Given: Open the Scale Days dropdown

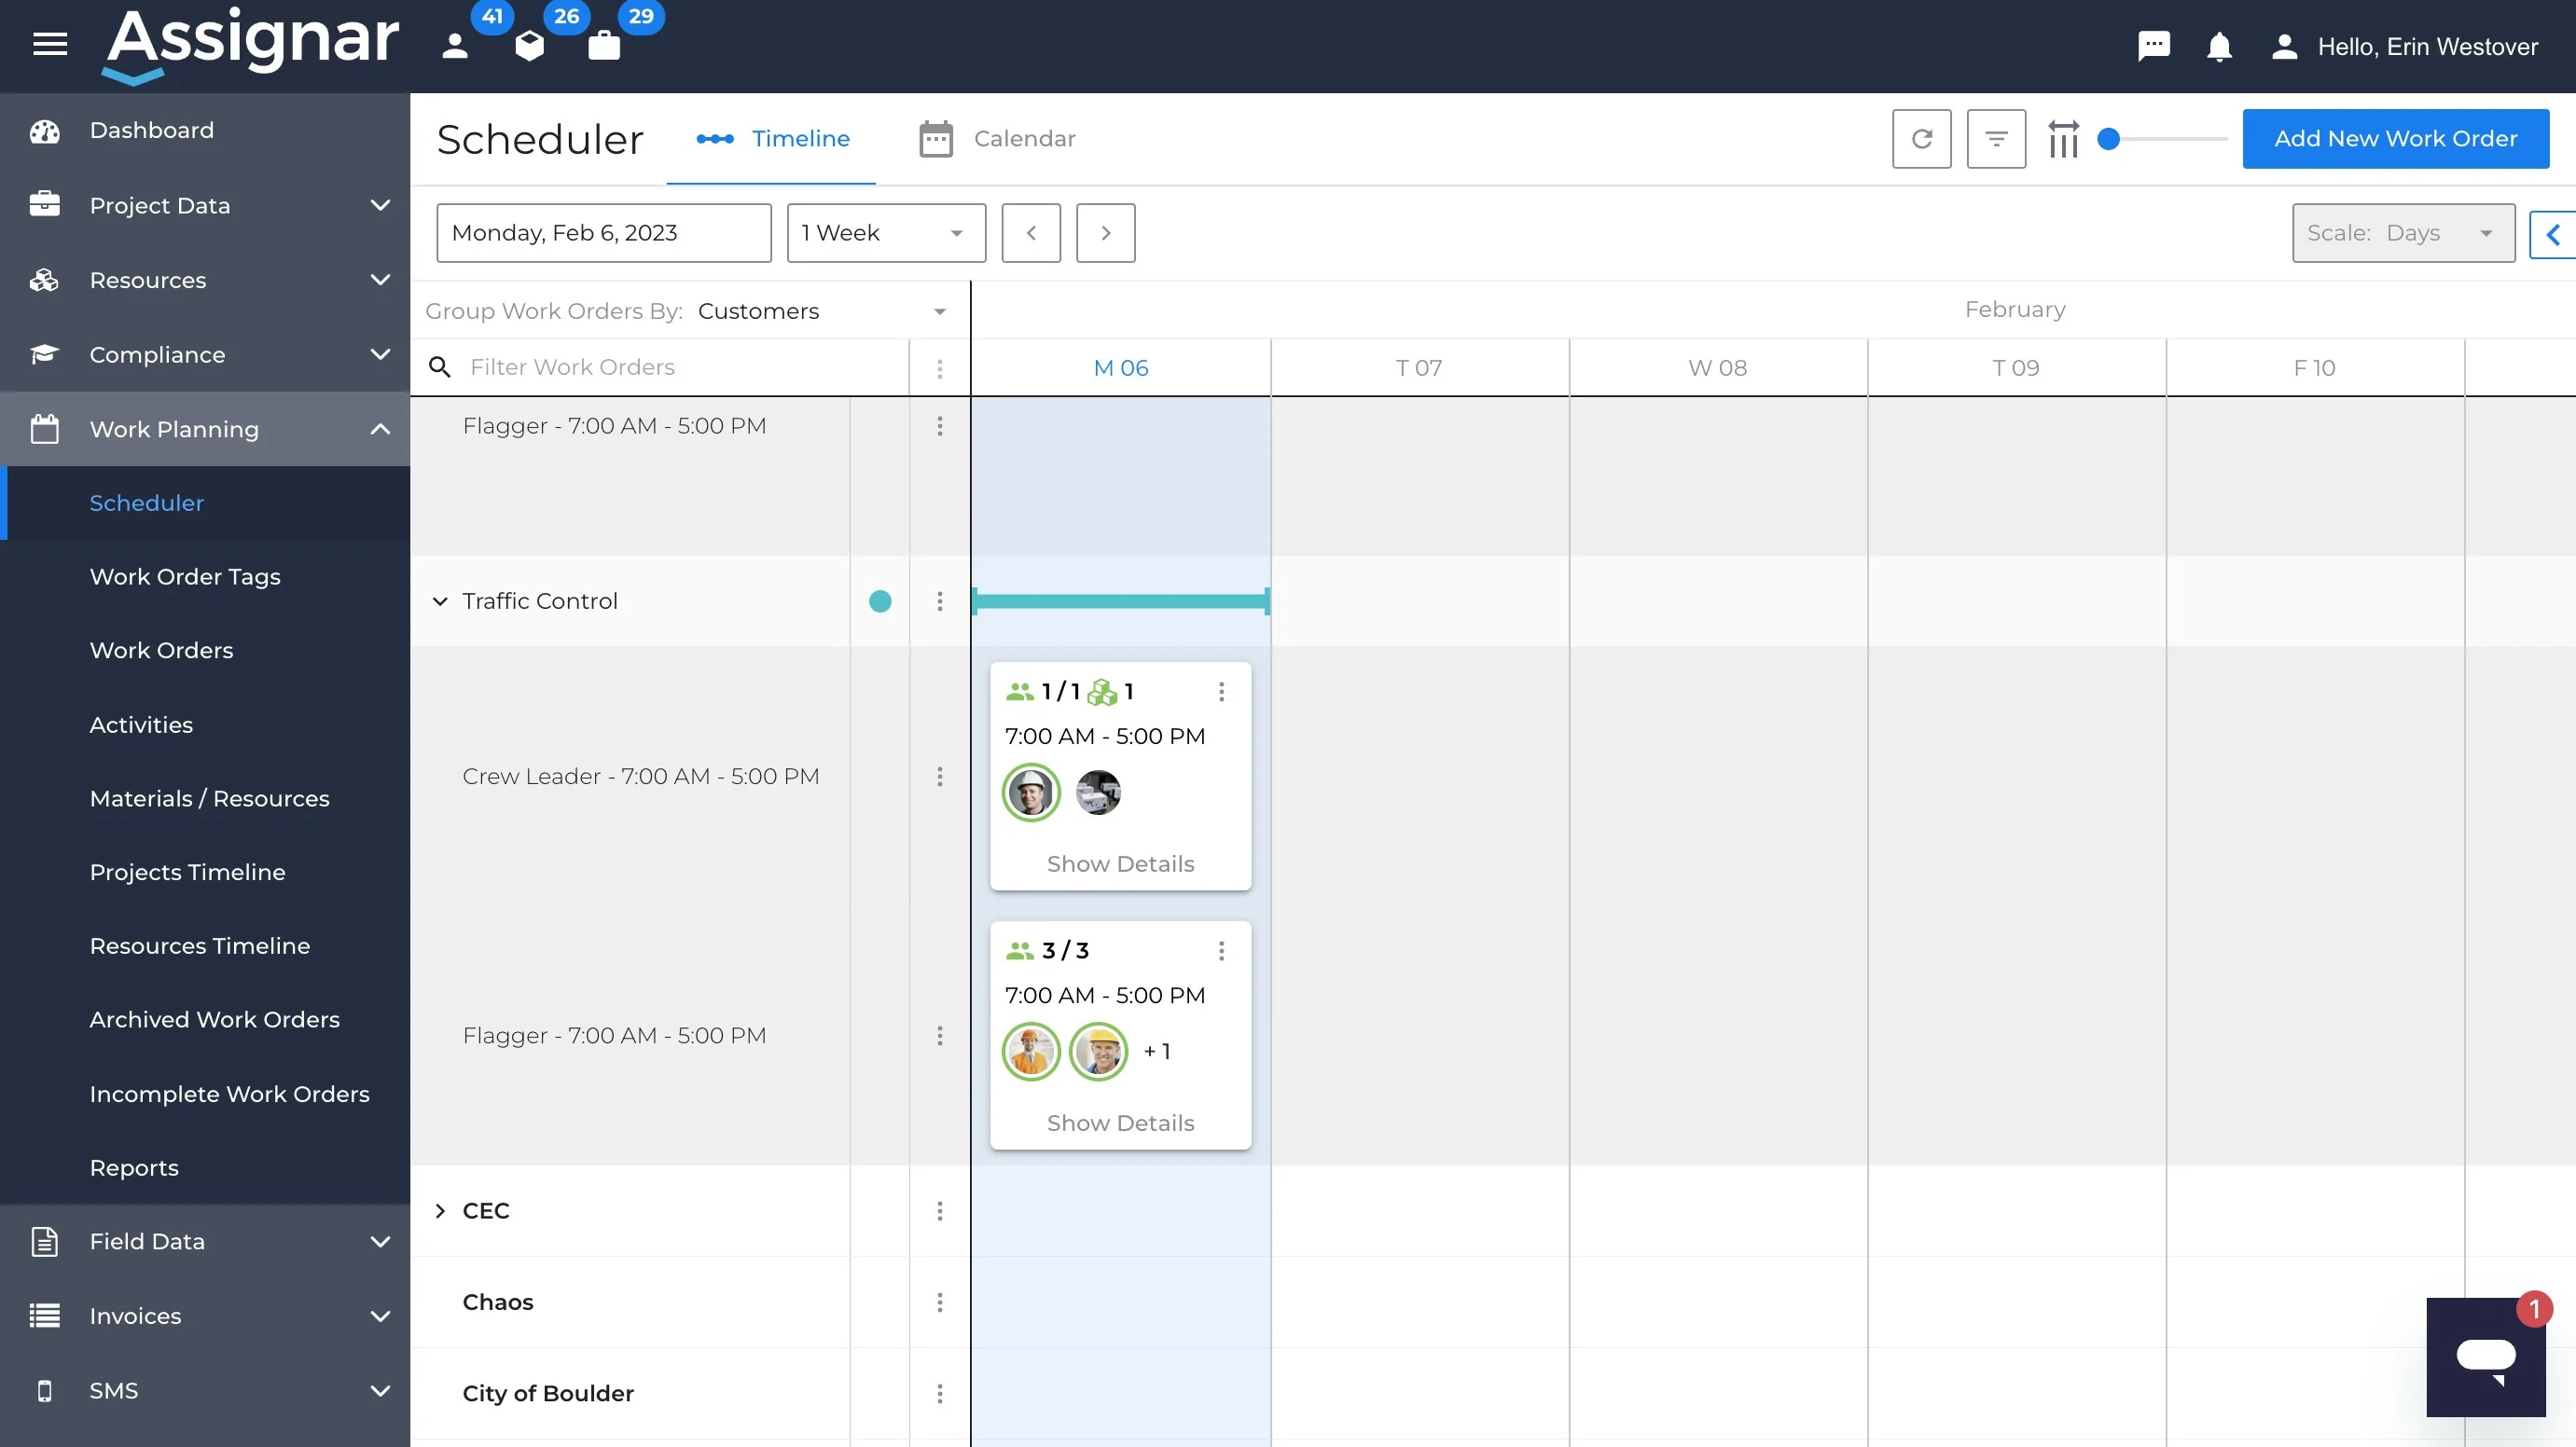Looking at the screenshot, I should (x=2403, y=233).
